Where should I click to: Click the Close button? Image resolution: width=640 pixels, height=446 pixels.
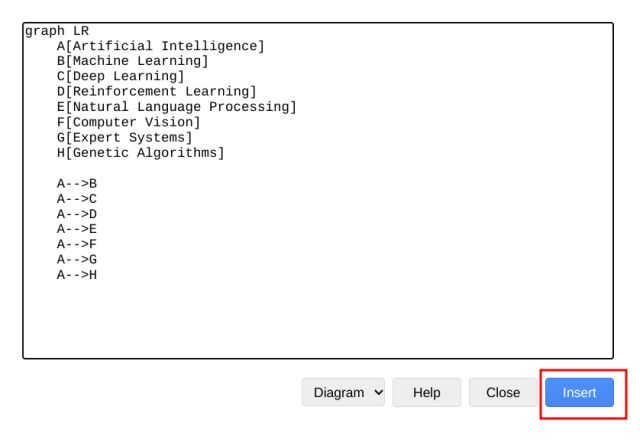coord(502,393)
